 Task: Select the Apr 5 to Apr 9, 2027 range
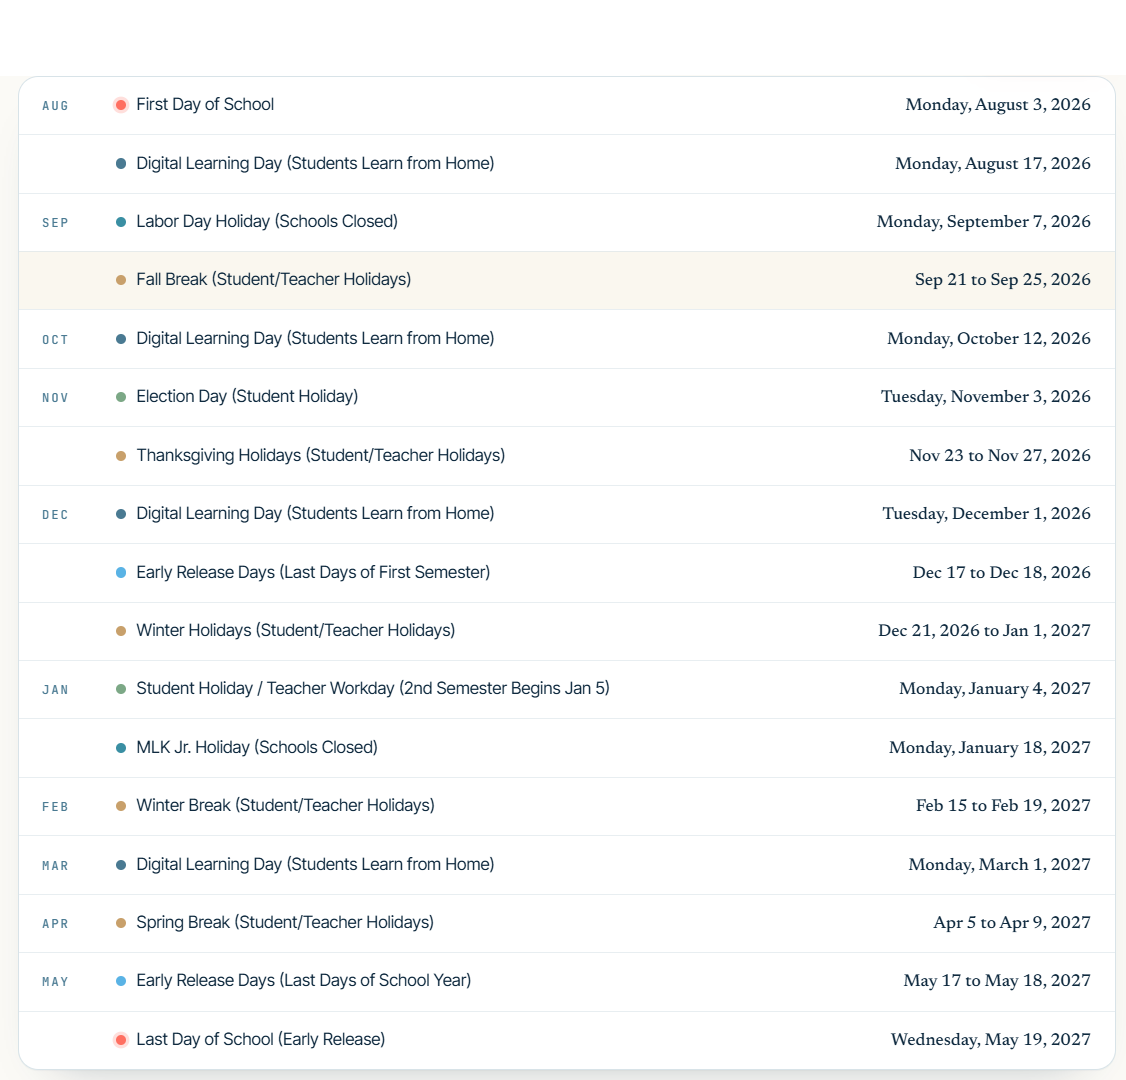pos(1012,923)
